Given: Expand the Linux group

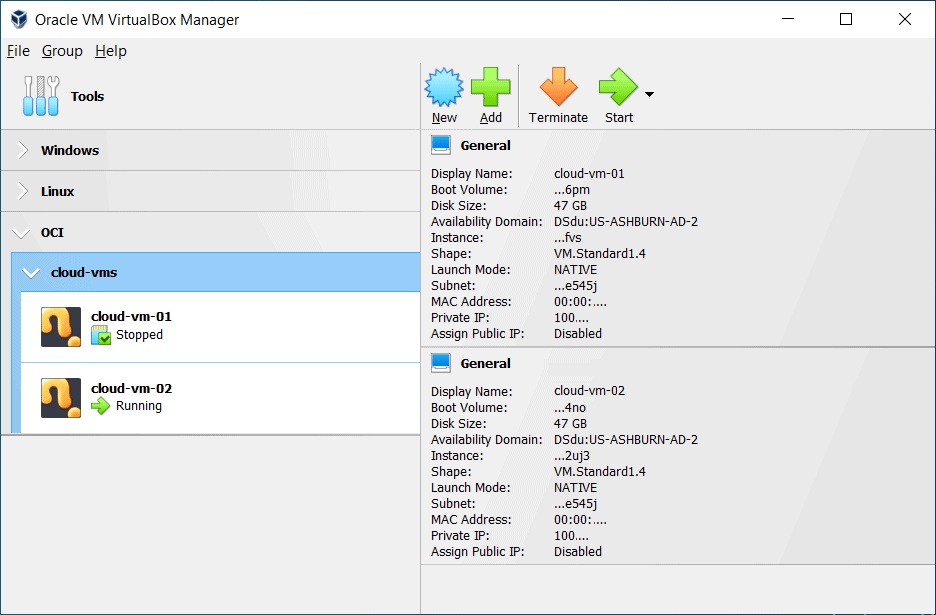Looking at the screenshot, I should (x=22, y=192).
